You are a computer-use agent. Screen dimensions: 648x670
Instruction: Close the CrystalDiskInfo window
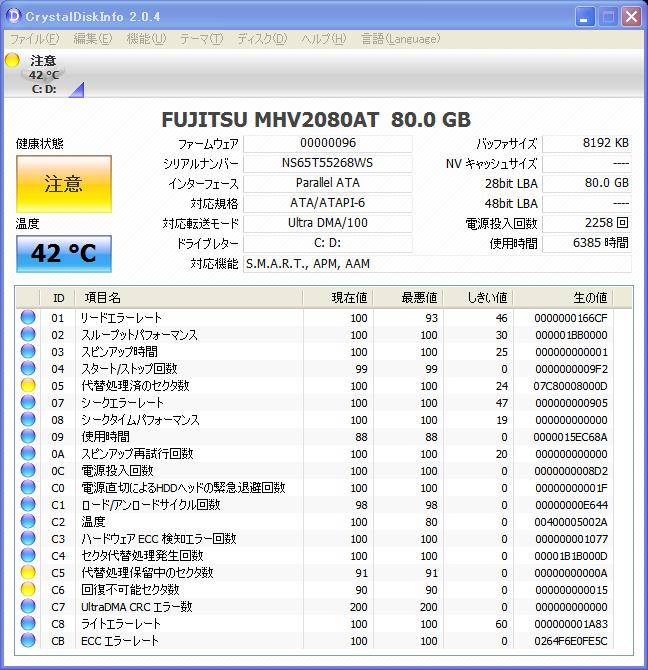[x=631, y=17]
